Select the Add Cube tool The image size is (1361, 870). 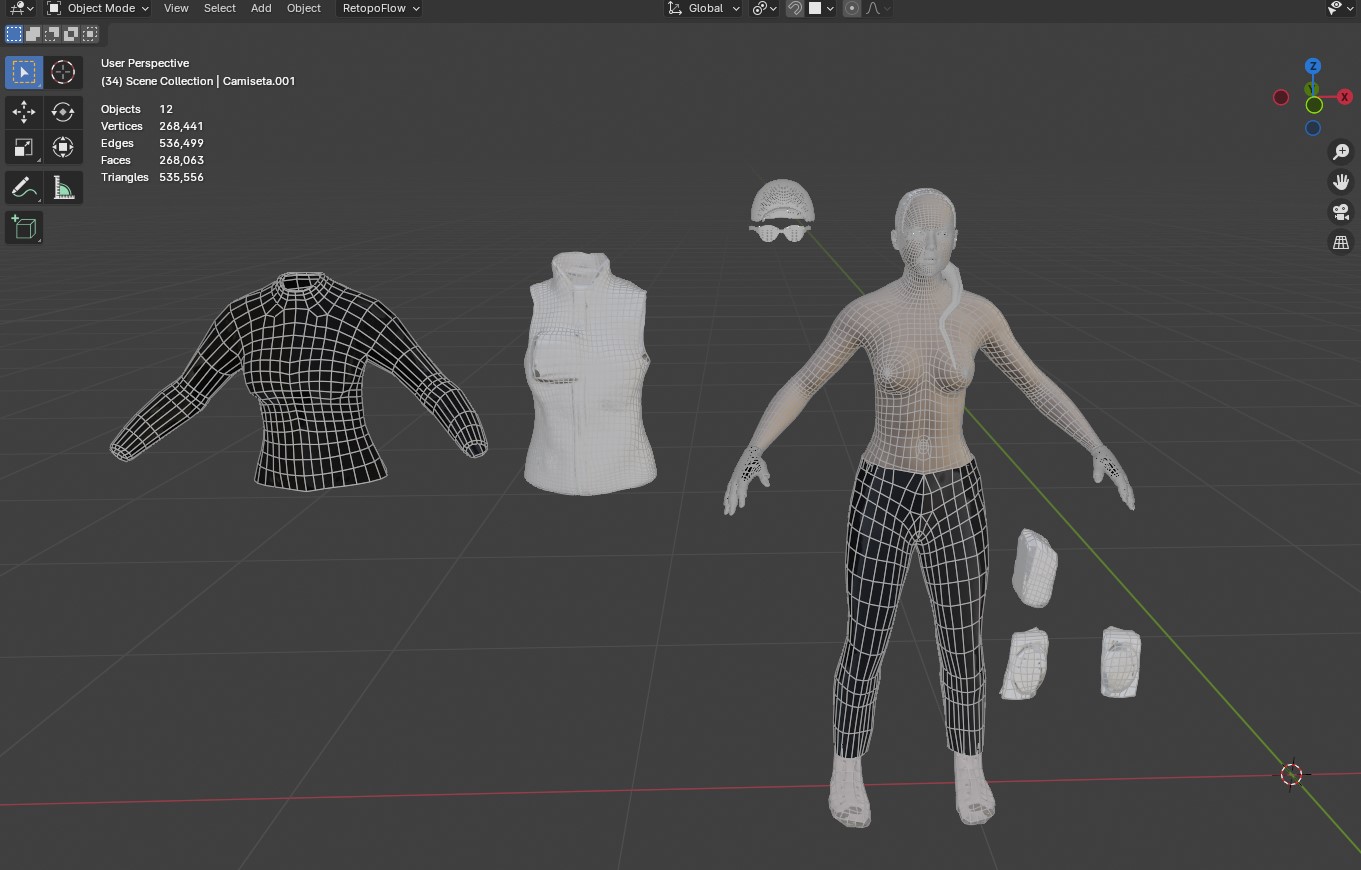coord(23,227)
